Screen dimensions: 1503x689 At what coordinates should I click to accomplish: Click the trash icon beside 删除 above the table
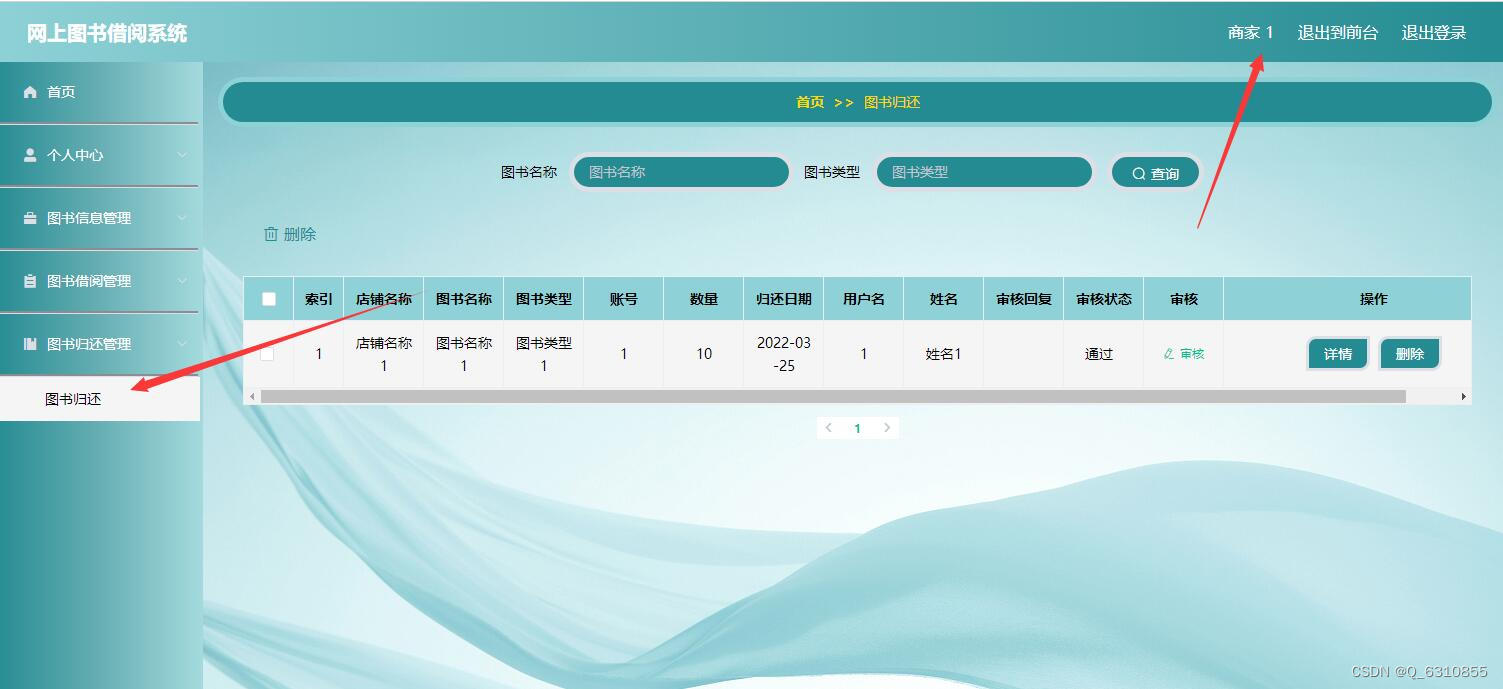point(271,234)
